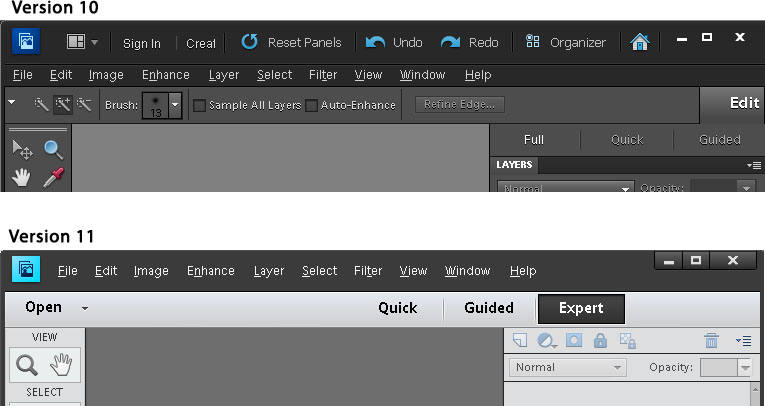
Task: Click Create Fill or Adjustment Layer icon
Action: pyautogui.click(x=546, y=340)
